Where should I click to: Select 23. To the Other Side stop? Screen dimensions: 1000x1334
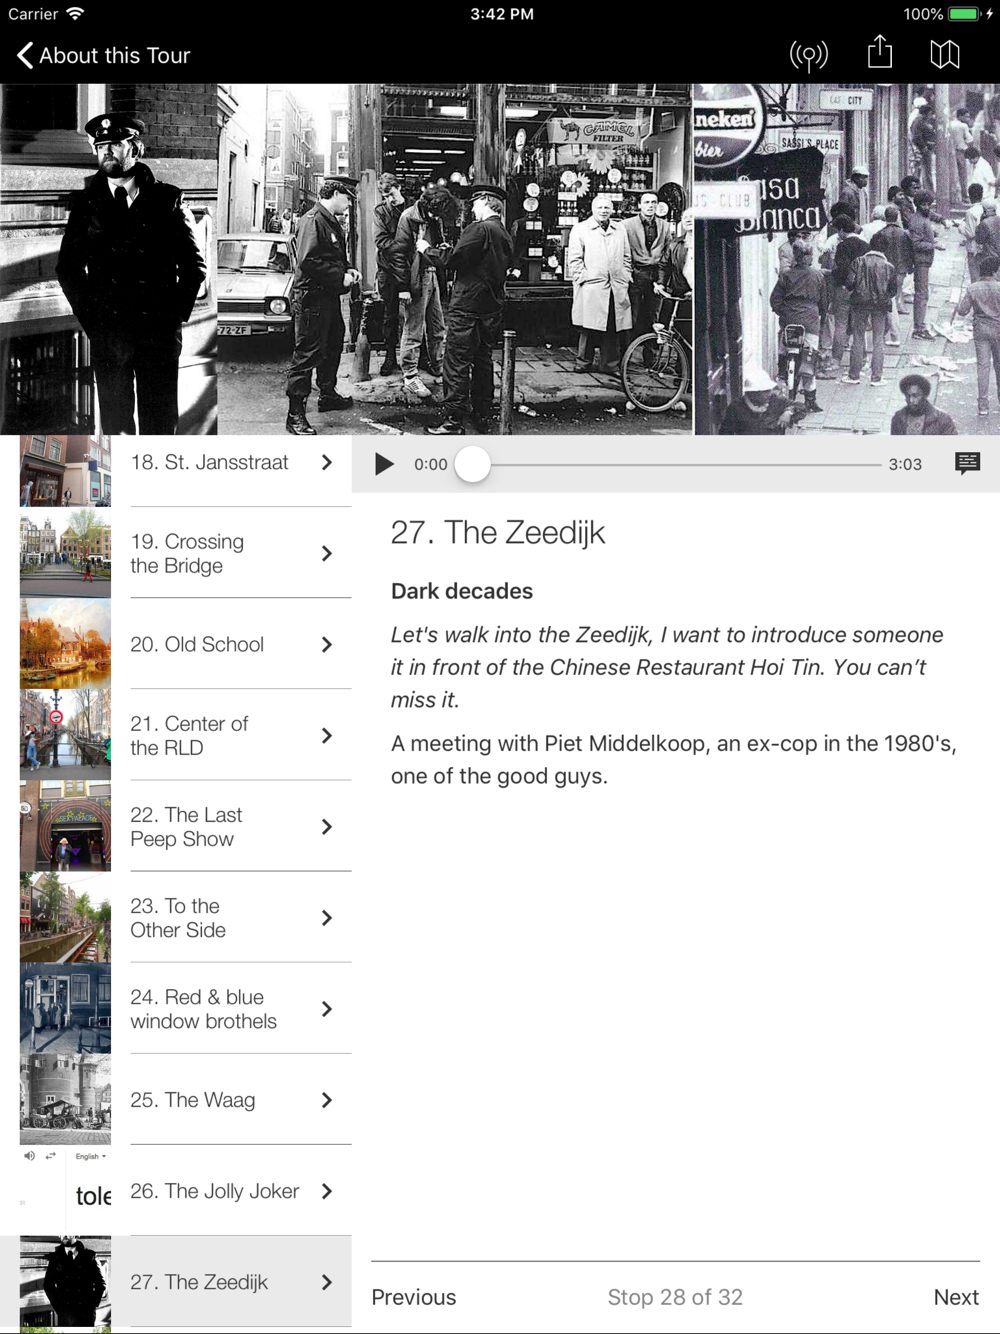click(186, 917)
